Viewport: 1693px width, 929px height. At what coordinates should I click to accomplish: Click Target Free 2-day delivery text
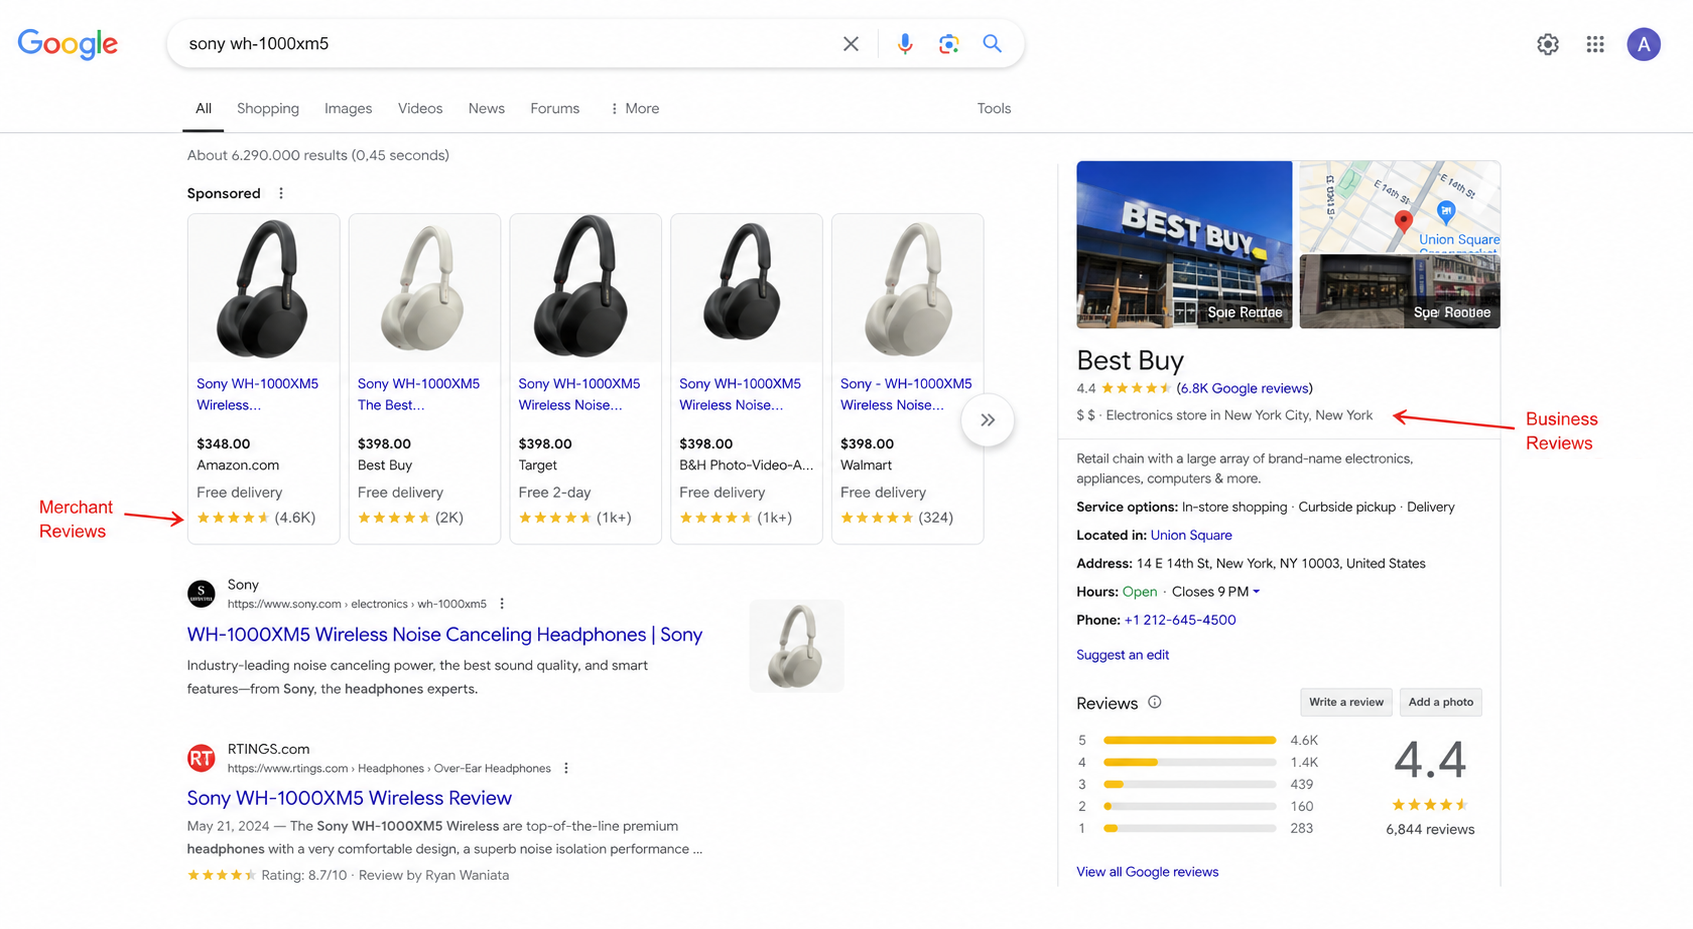click(x=555, y=492)
